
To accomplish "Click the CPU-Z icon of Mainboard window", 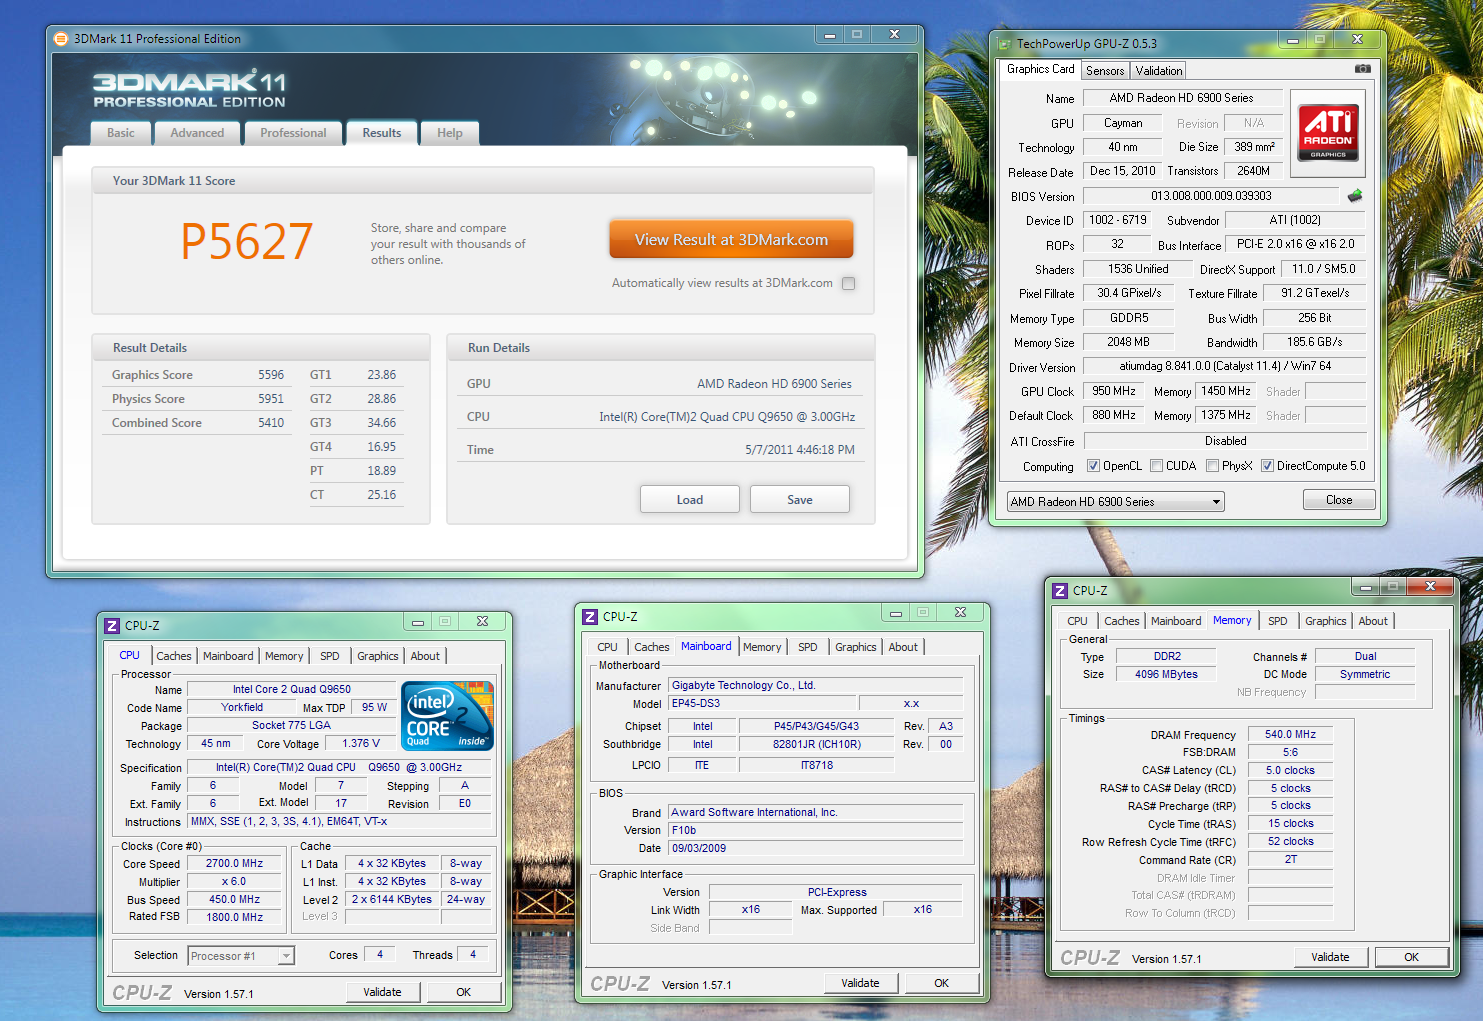I will click(x=590, y=616).
